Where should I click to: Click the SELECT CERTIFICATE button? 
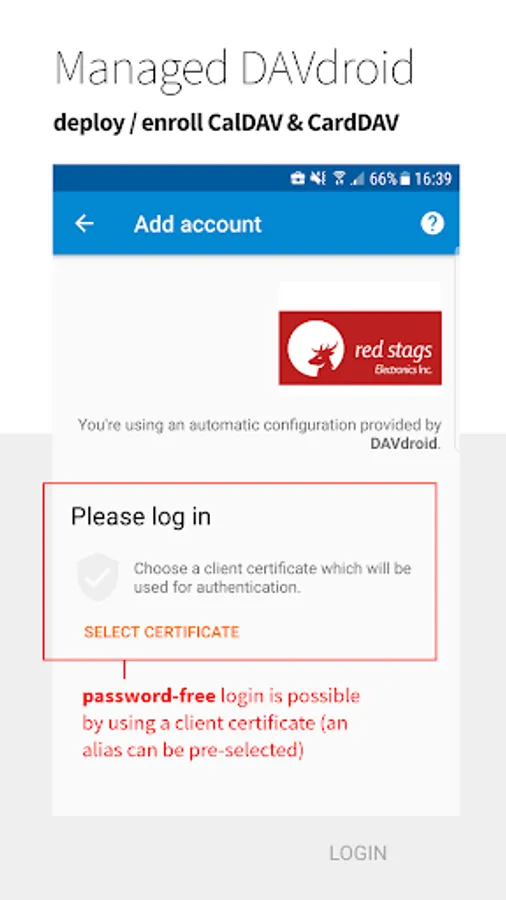(x=161, y=632)
